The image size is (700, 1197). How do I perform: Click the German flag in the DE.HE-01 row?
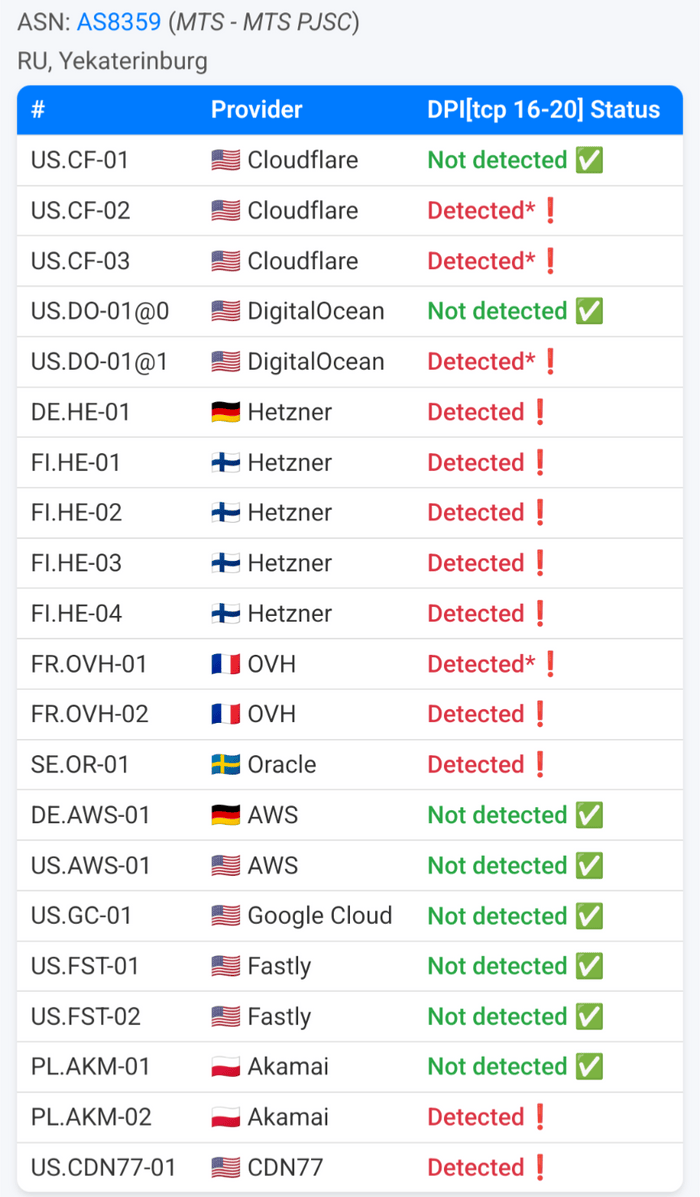(x=225, y=412)
